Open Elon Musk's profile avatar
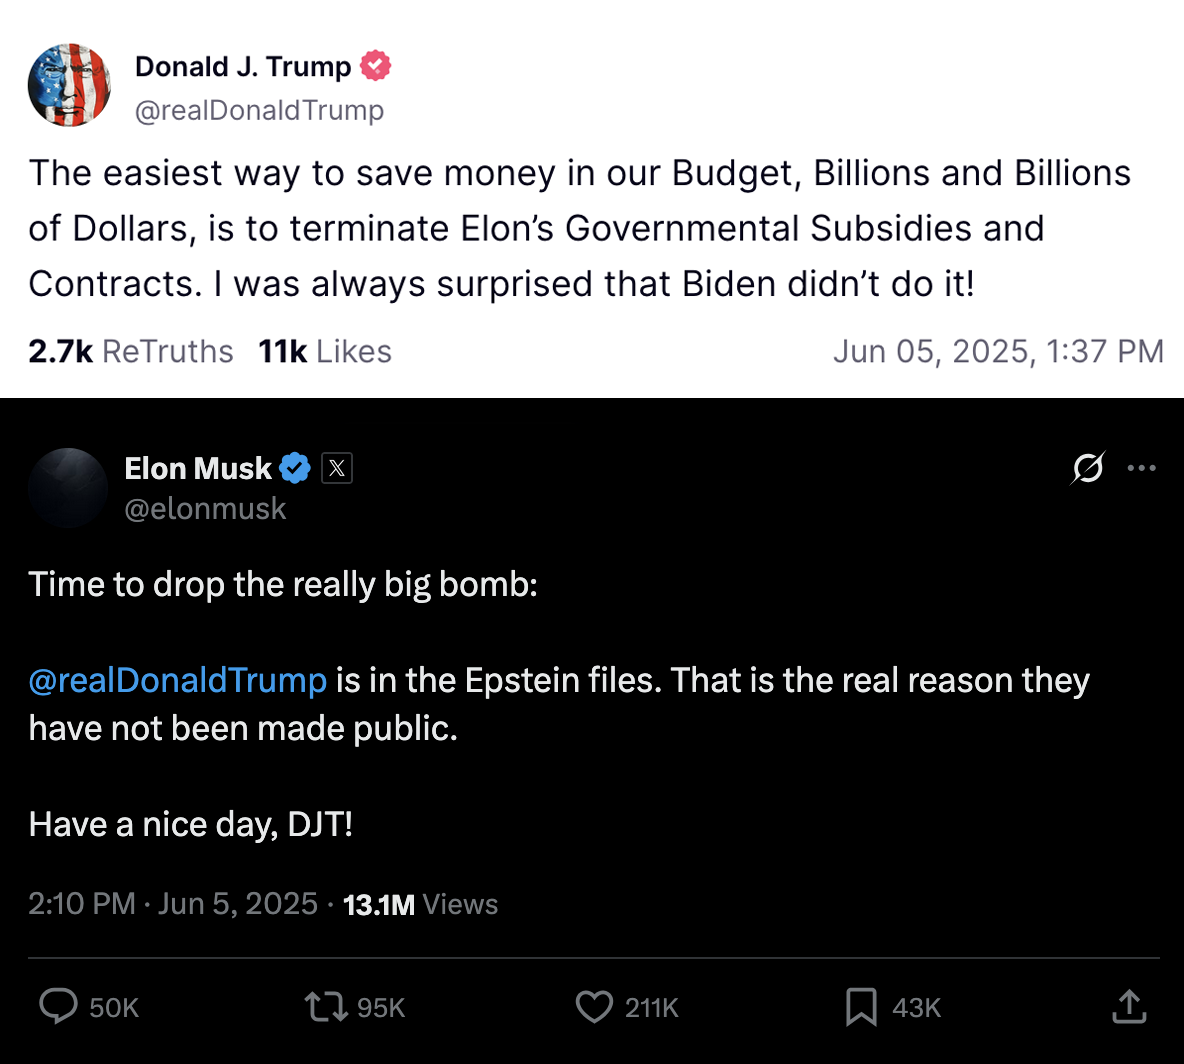 tap(68, 487)
